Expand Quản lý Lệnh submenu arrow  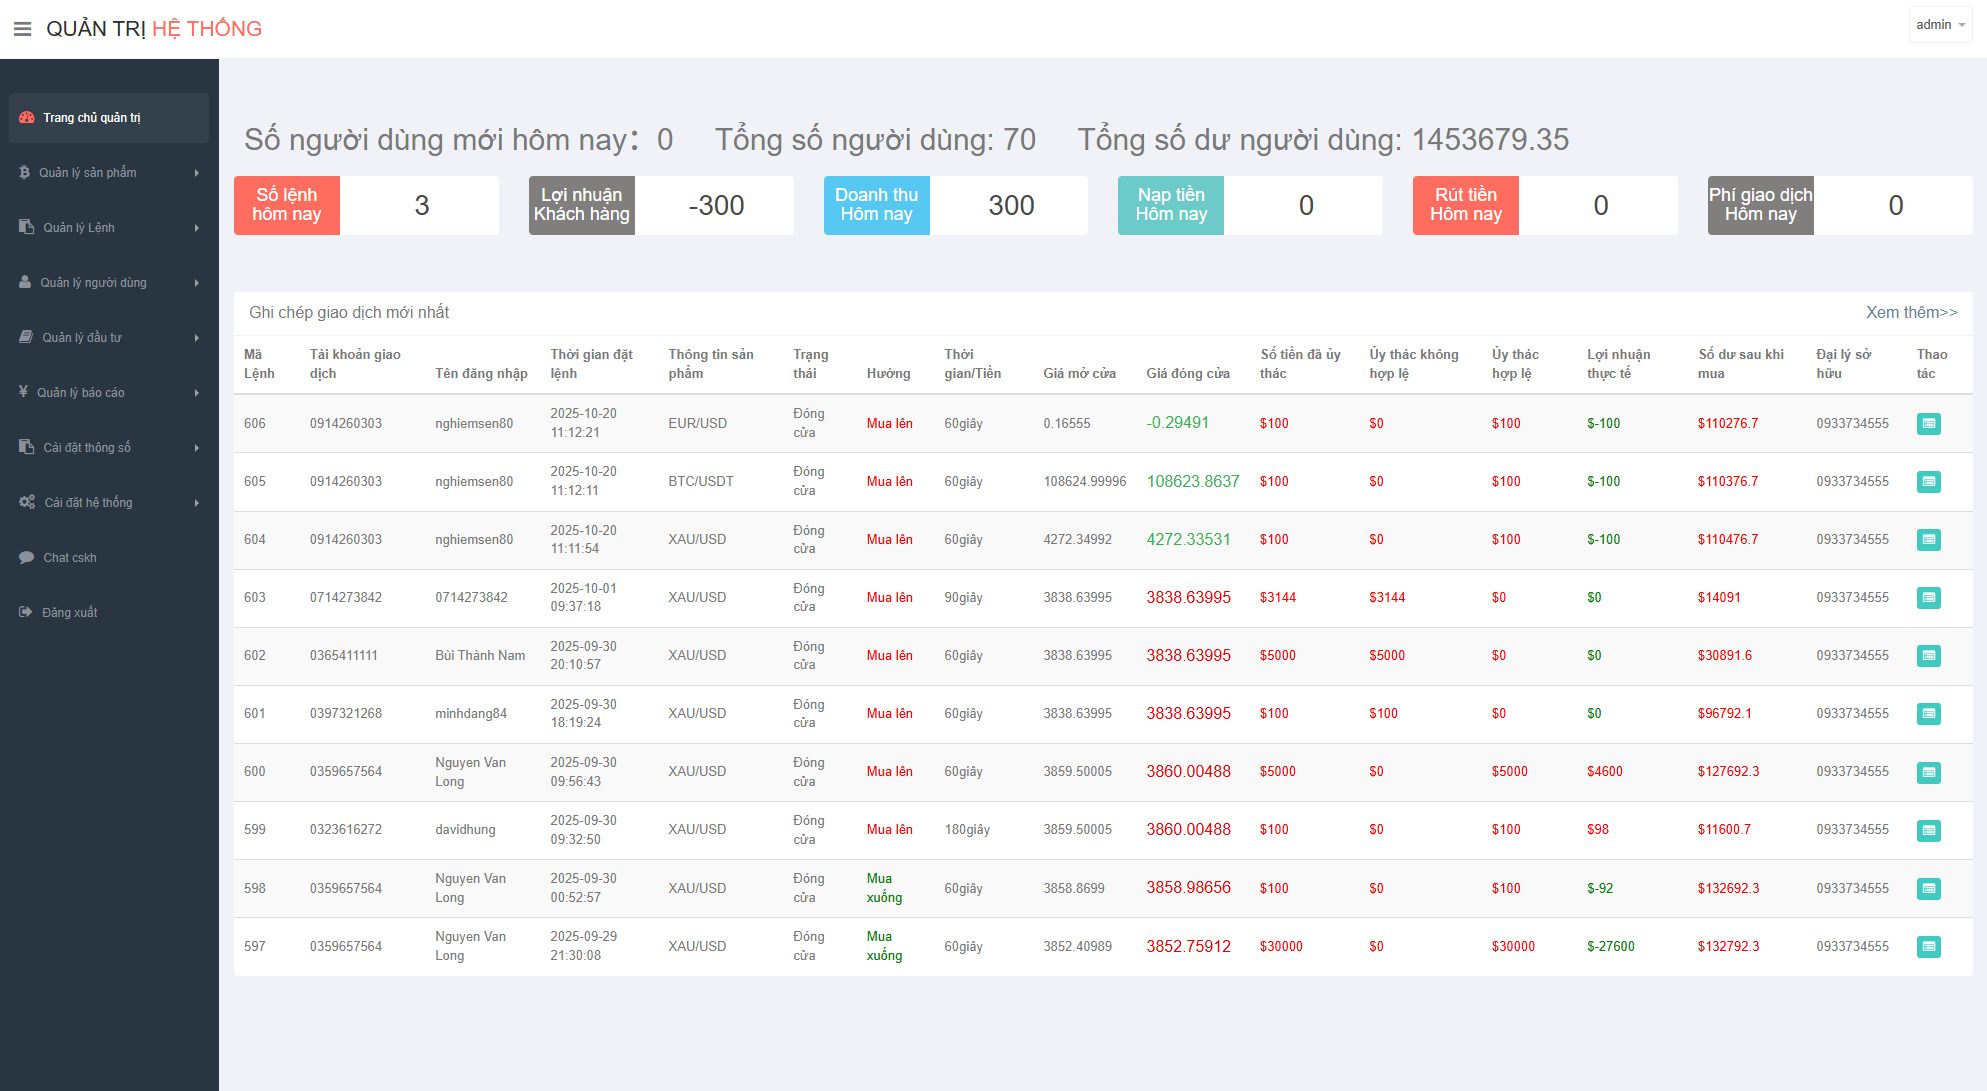[x=197, y=228]
